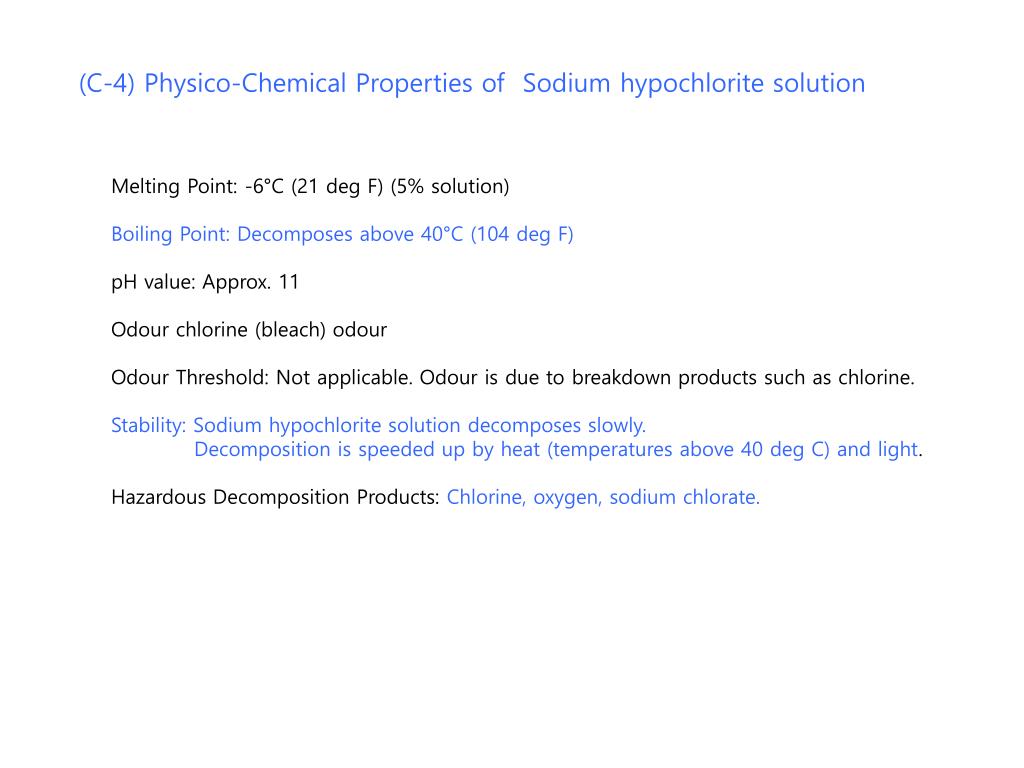Click the (C-4) prefix in the title
Screen dimensions: 1024x768
click(x=106, y=84)
